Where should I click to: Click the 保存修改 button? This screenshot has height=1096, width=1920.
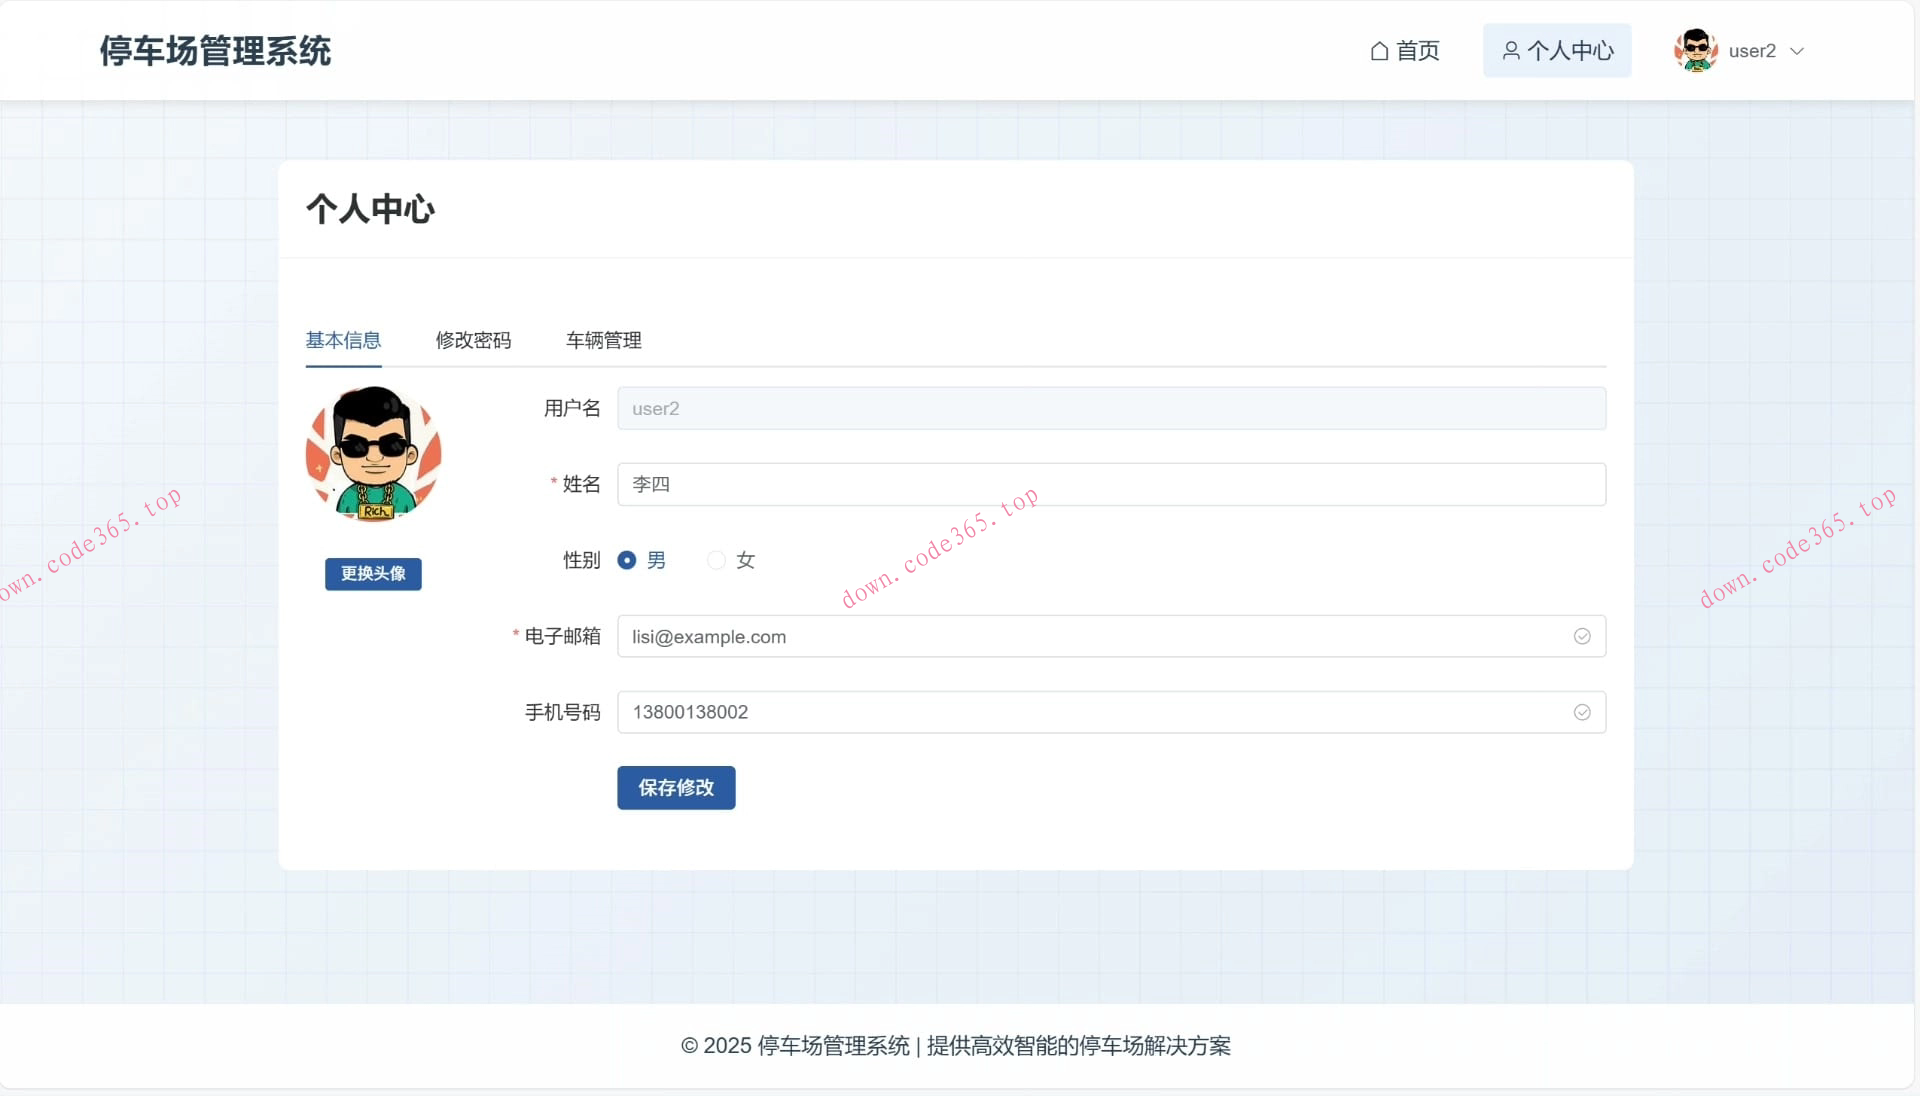tap(676, 788)
